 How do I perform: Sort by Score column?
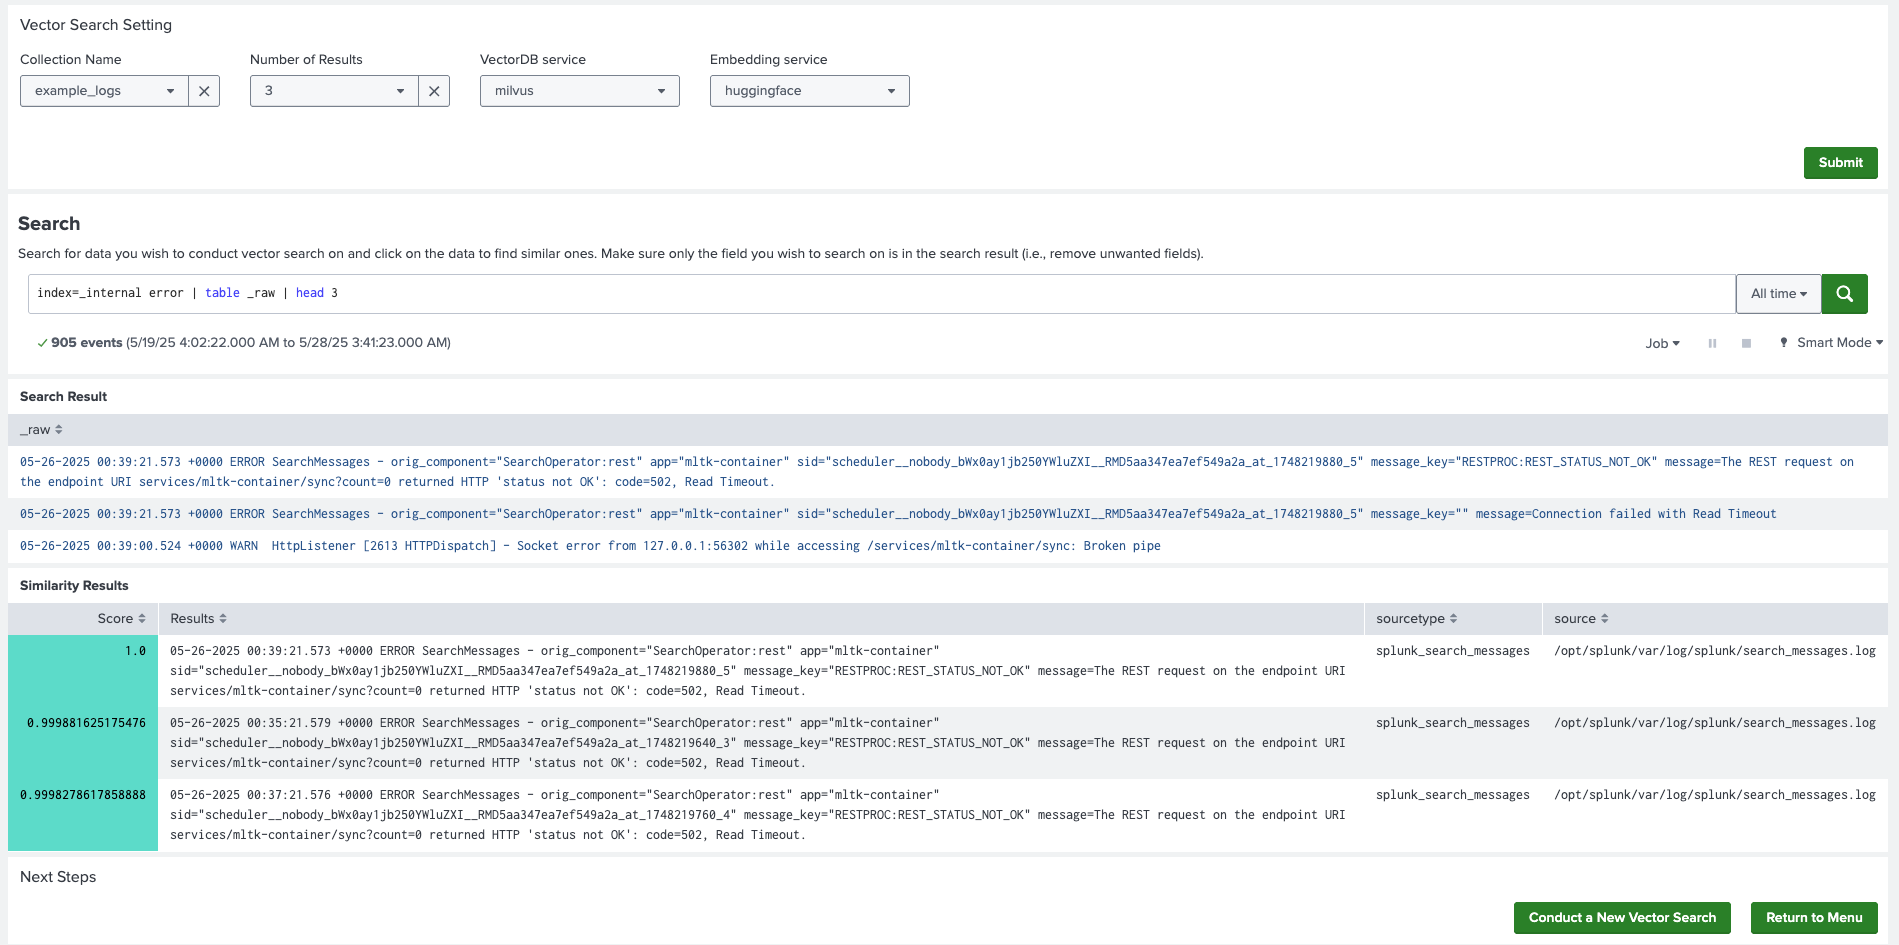point(121,619)
